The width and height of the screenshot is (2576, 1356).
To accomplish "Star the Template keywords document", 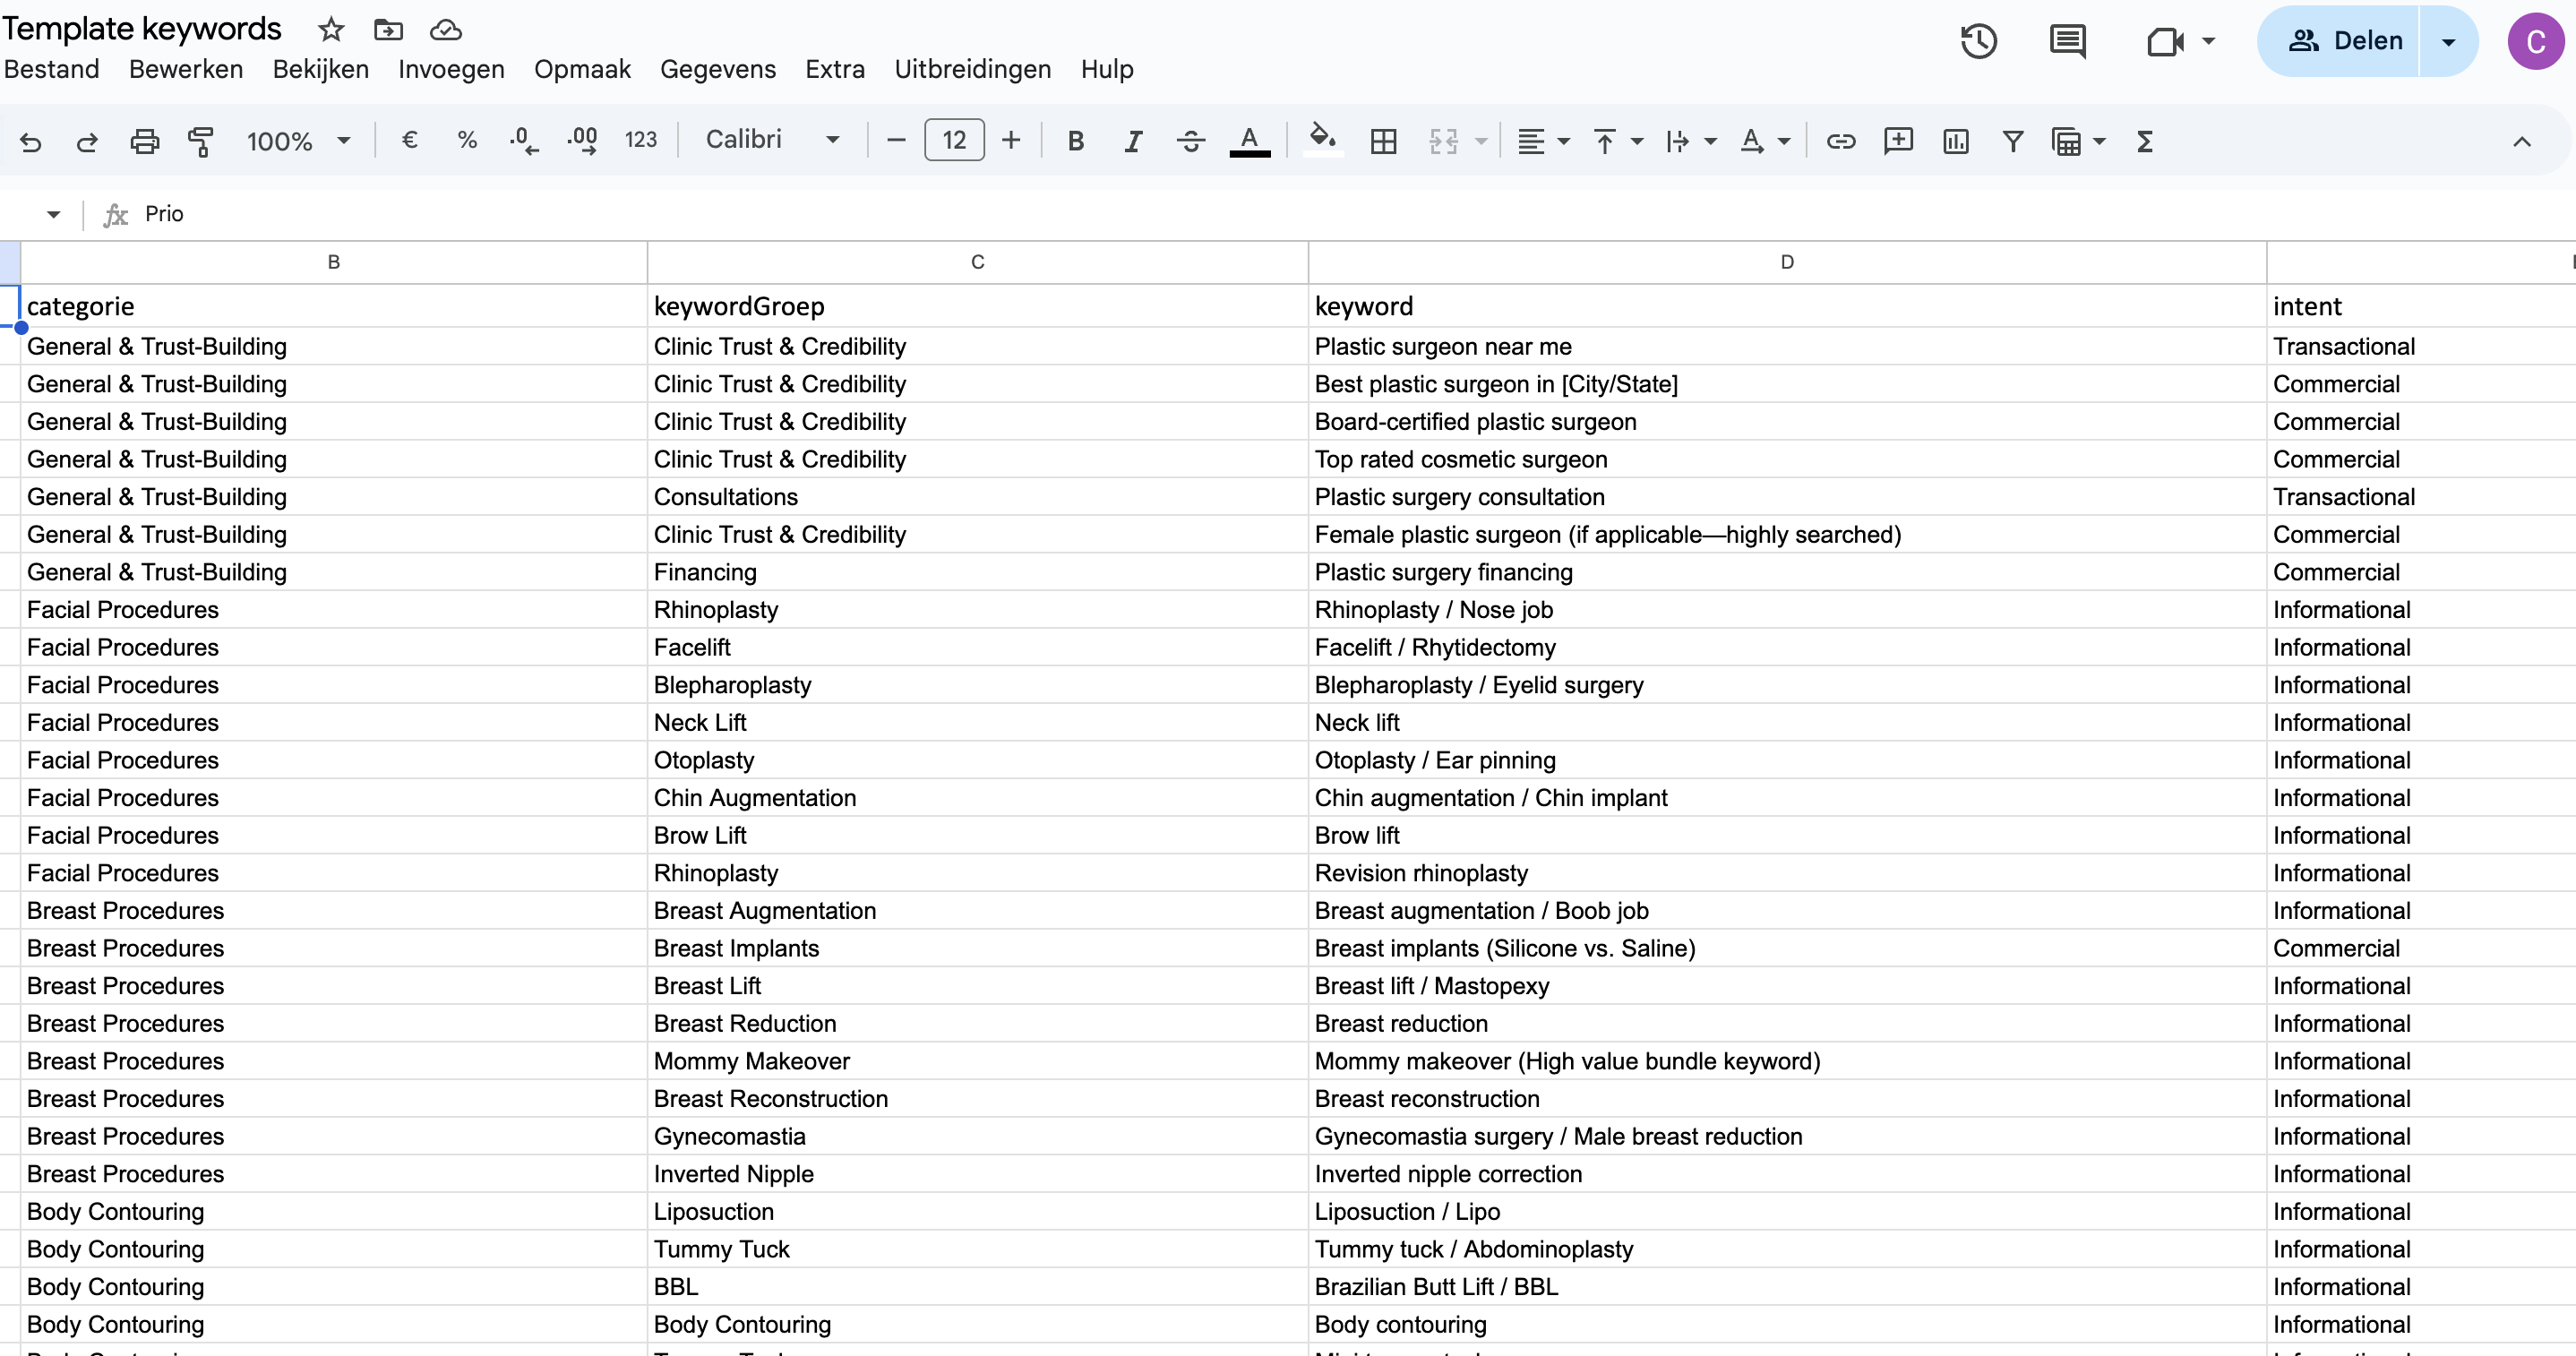I will tap(331, 29).
